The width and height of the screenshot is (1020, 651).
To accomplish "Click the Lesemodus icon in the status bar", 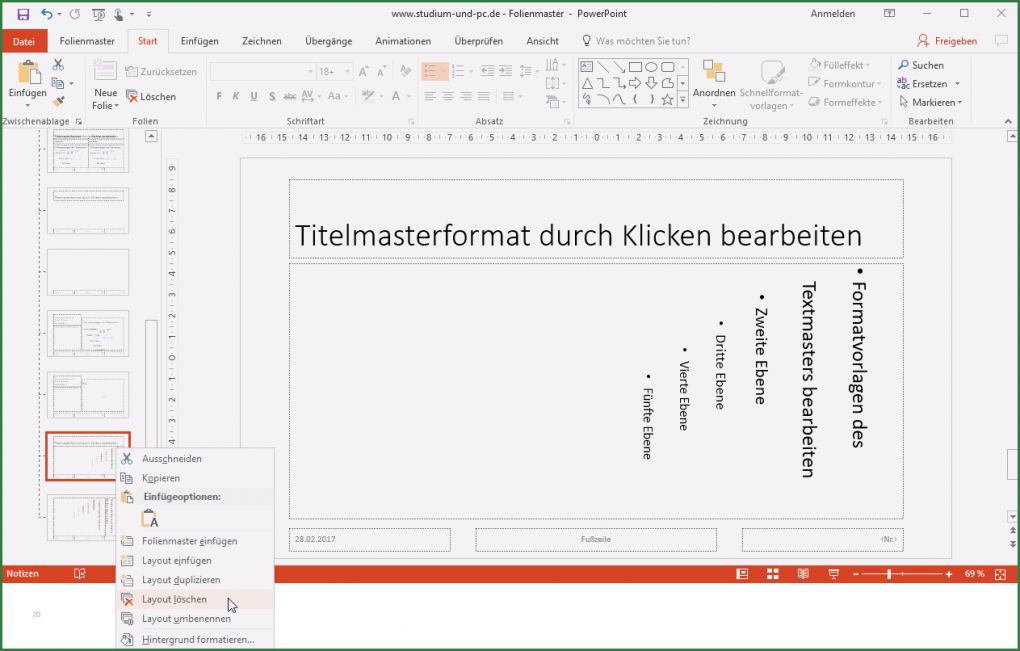I will click(x=802, y=574).
